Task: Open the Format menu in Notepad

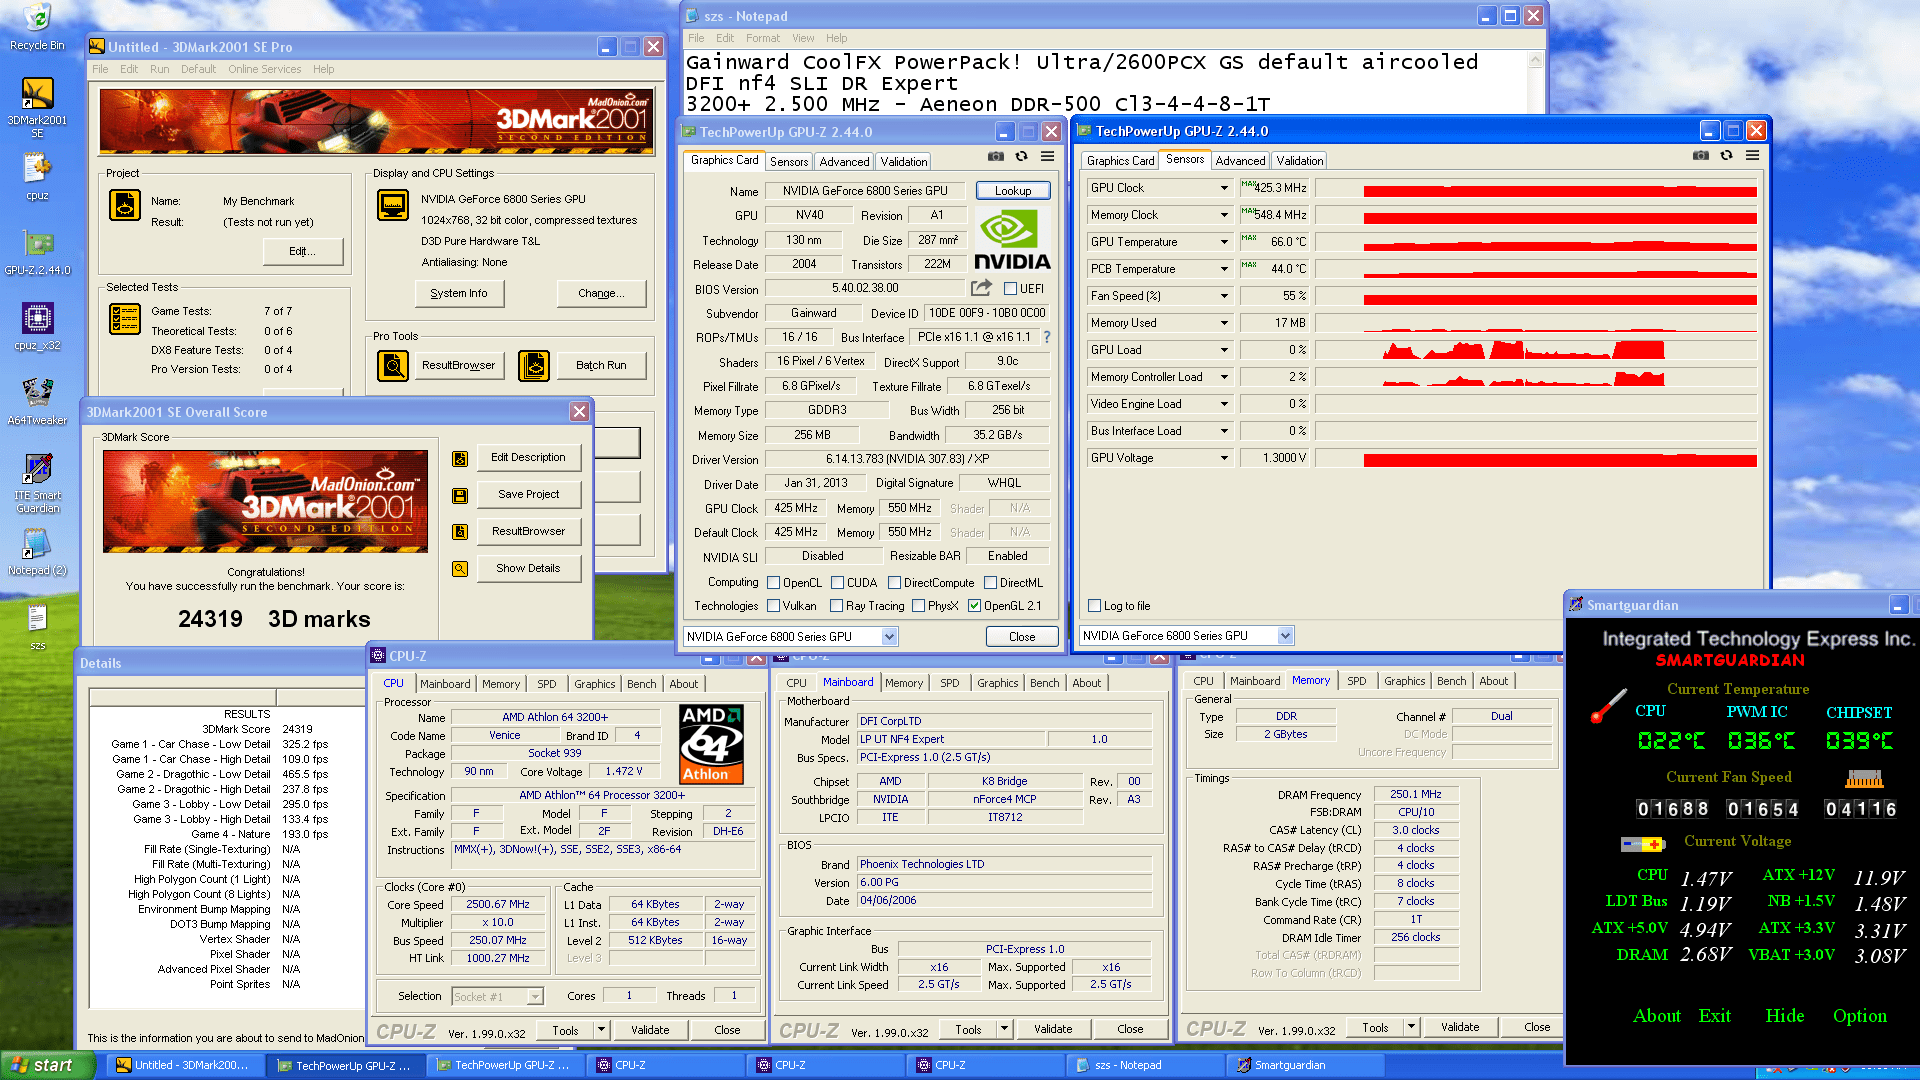Action: (x=762, y=38)
